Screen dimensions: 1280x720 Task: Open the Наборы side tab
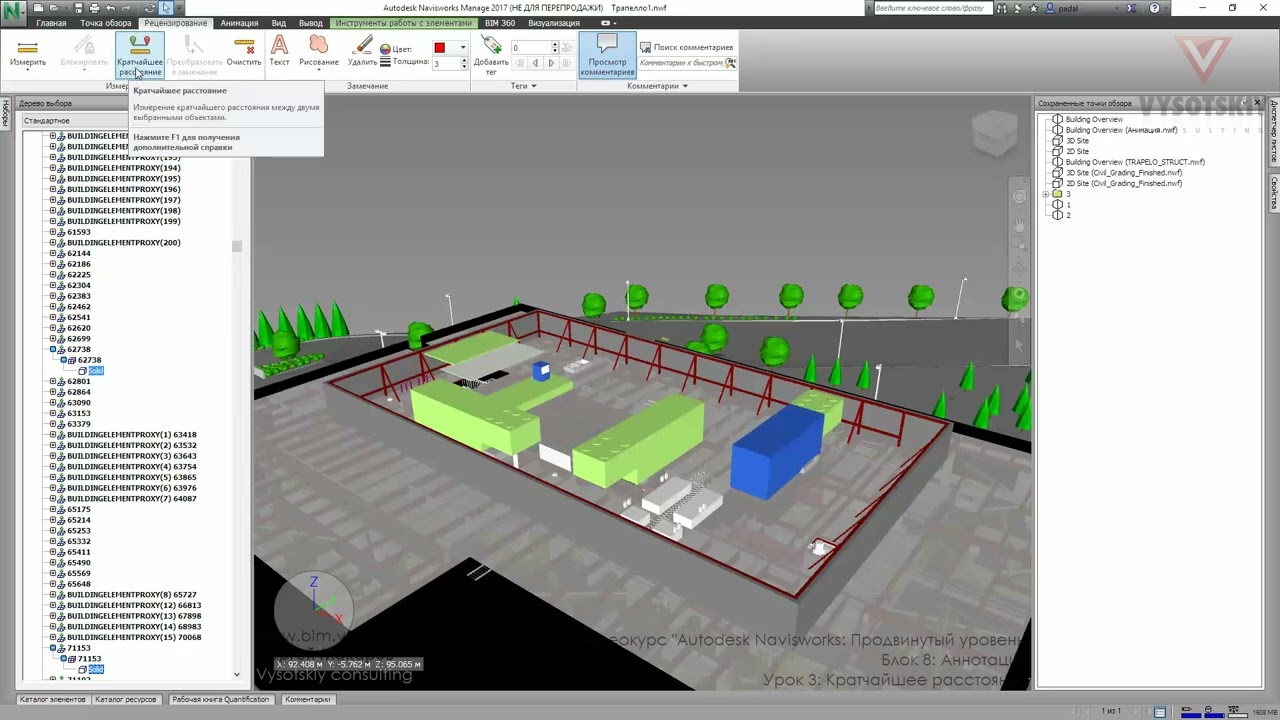pyautogui.click(x=6, y=112)
